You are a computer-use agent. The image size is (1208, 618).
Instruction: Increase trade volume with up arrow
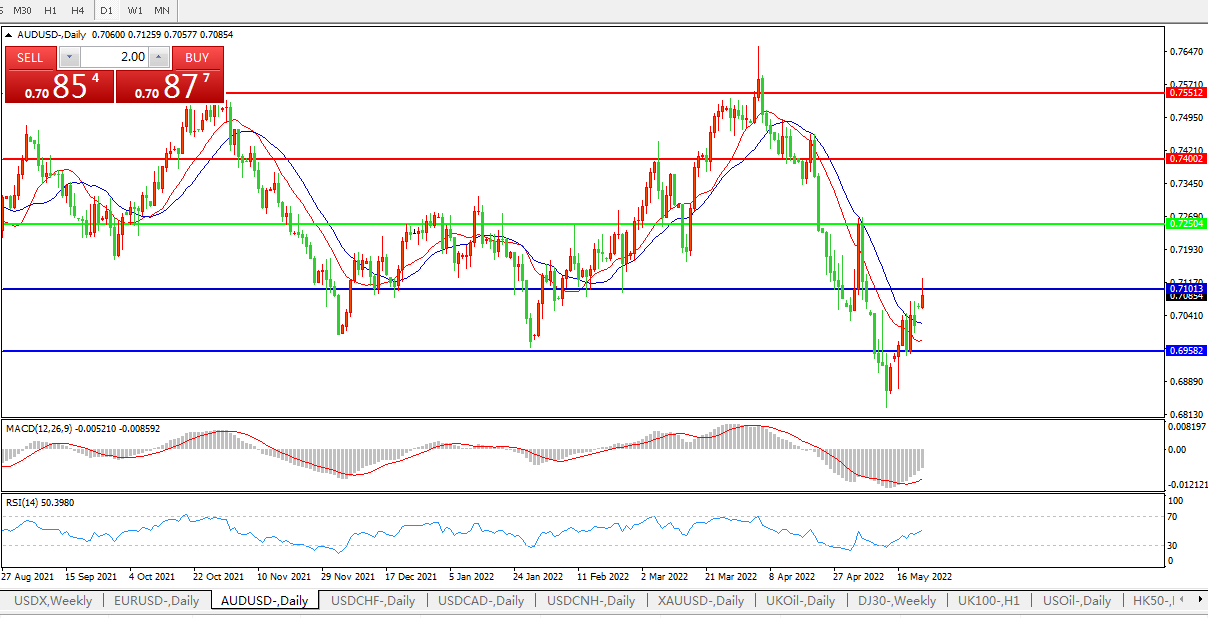tap(159, 57)
